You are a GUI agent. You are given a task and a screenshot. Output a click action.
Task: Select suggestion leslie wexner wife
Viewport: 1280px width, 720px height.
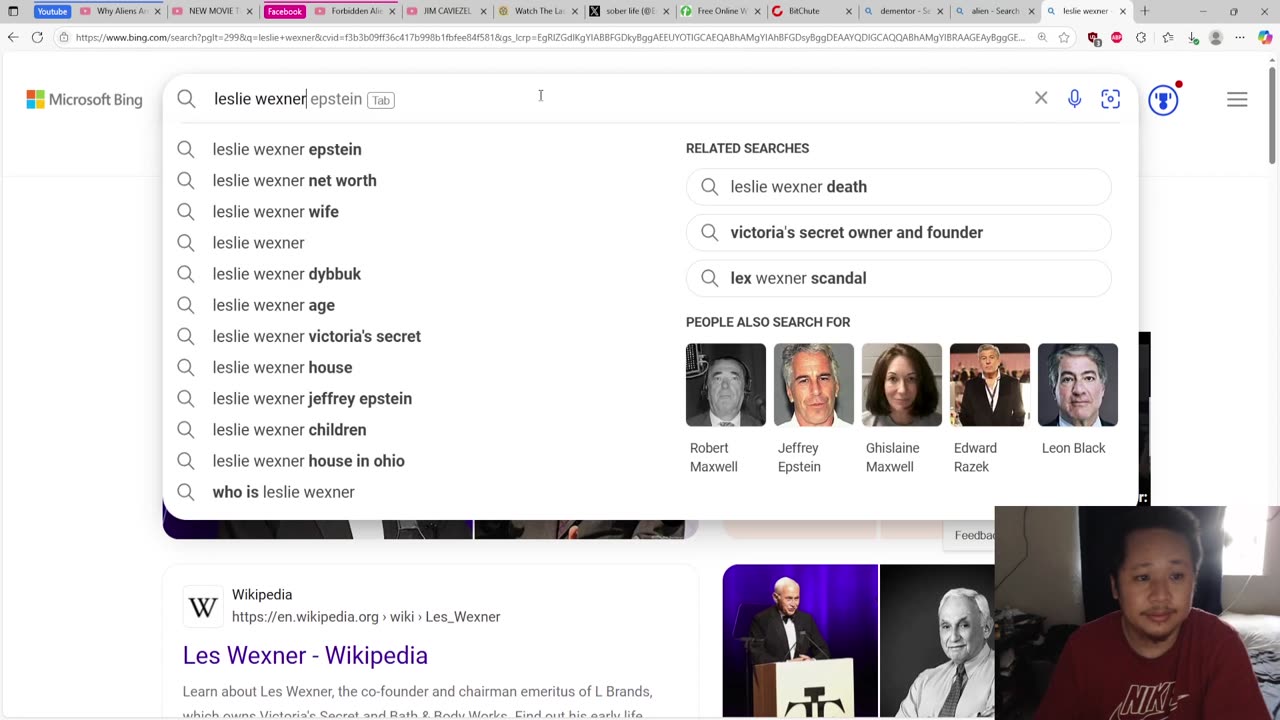pyautogui.click(x=275, y=211)
